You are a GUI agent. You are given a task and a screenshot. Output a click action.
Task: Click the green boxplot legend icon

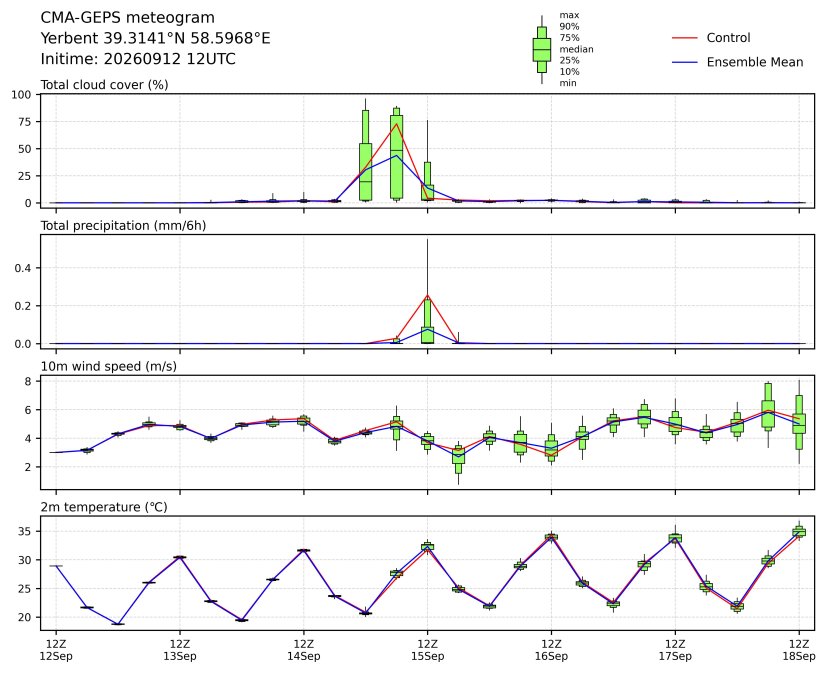pyautogui.click(x=542, y=50)
